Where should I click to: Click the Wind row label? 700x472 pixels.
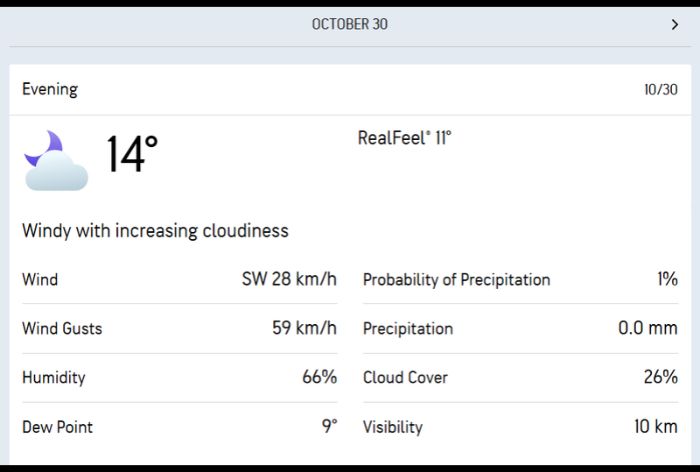tap(40, 280)
